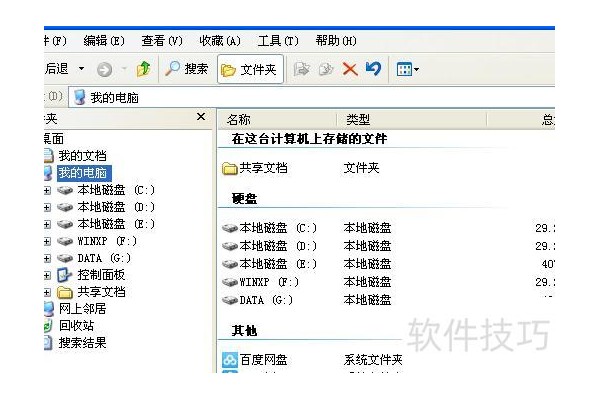Click 本地磁盘 type cell in WINXP (F:) row
Screen dimensions: 600x400
click(367, 282)
